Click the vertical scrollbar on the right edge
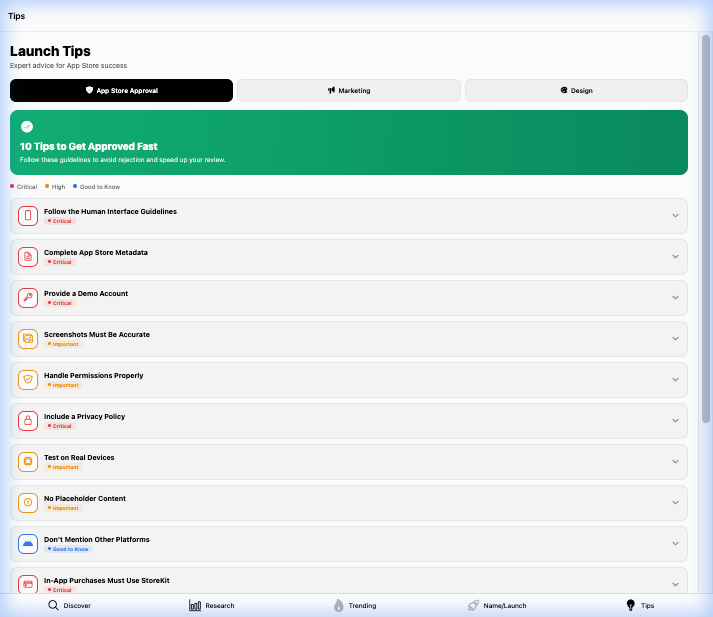713x617 pixels. click(x=706, y=230)
